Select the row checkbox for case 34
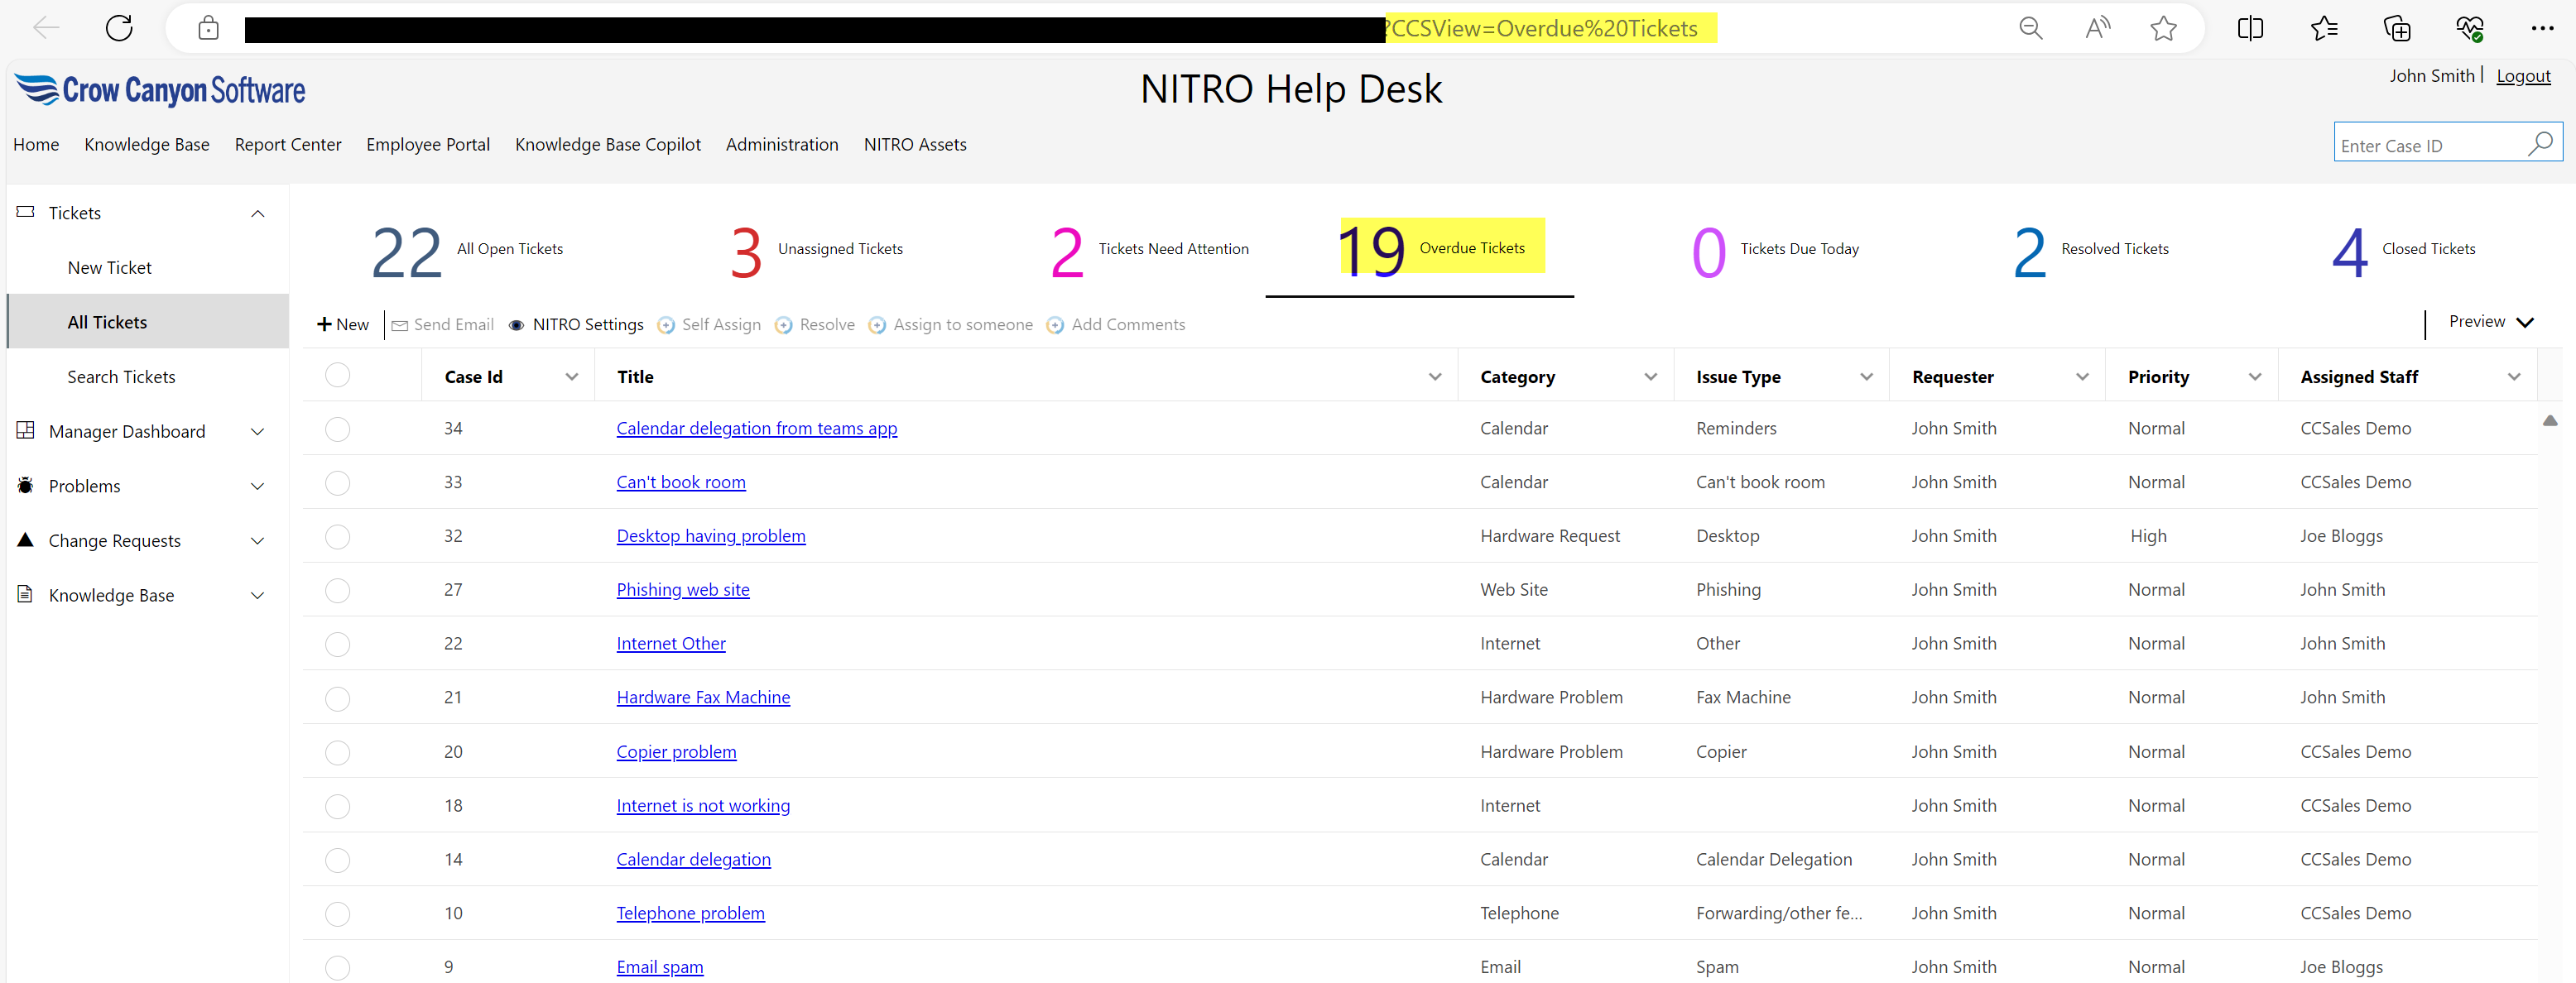 tap(338, 429)
